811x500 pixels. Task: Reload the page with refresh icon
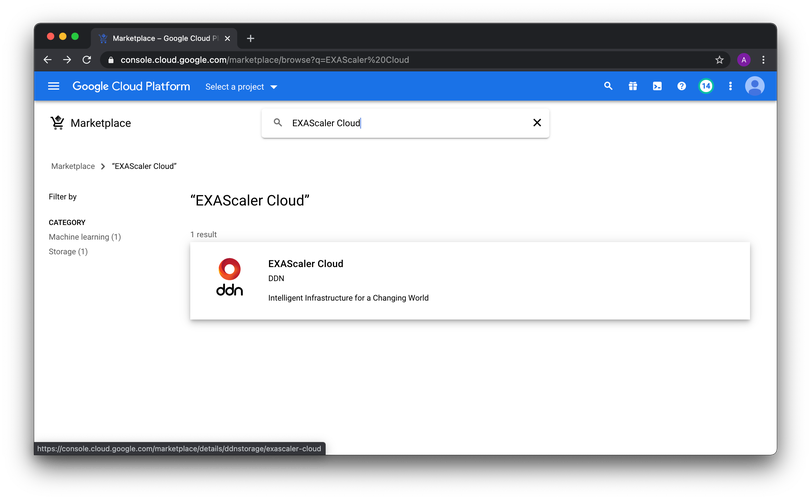click(x=86, y=60)
